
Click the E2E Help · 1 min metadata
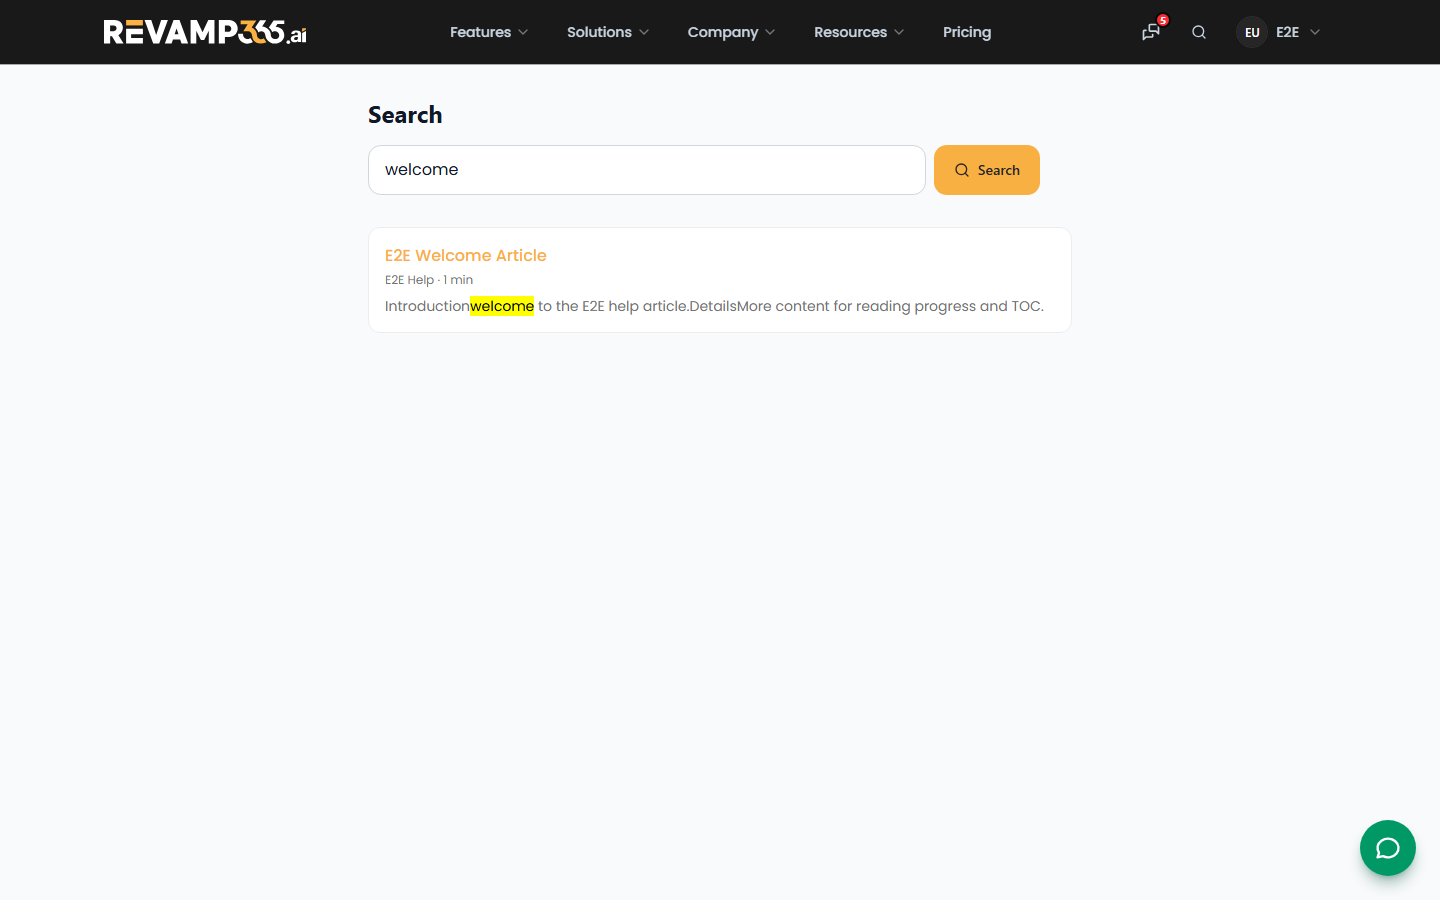click(x=429, y=280)
